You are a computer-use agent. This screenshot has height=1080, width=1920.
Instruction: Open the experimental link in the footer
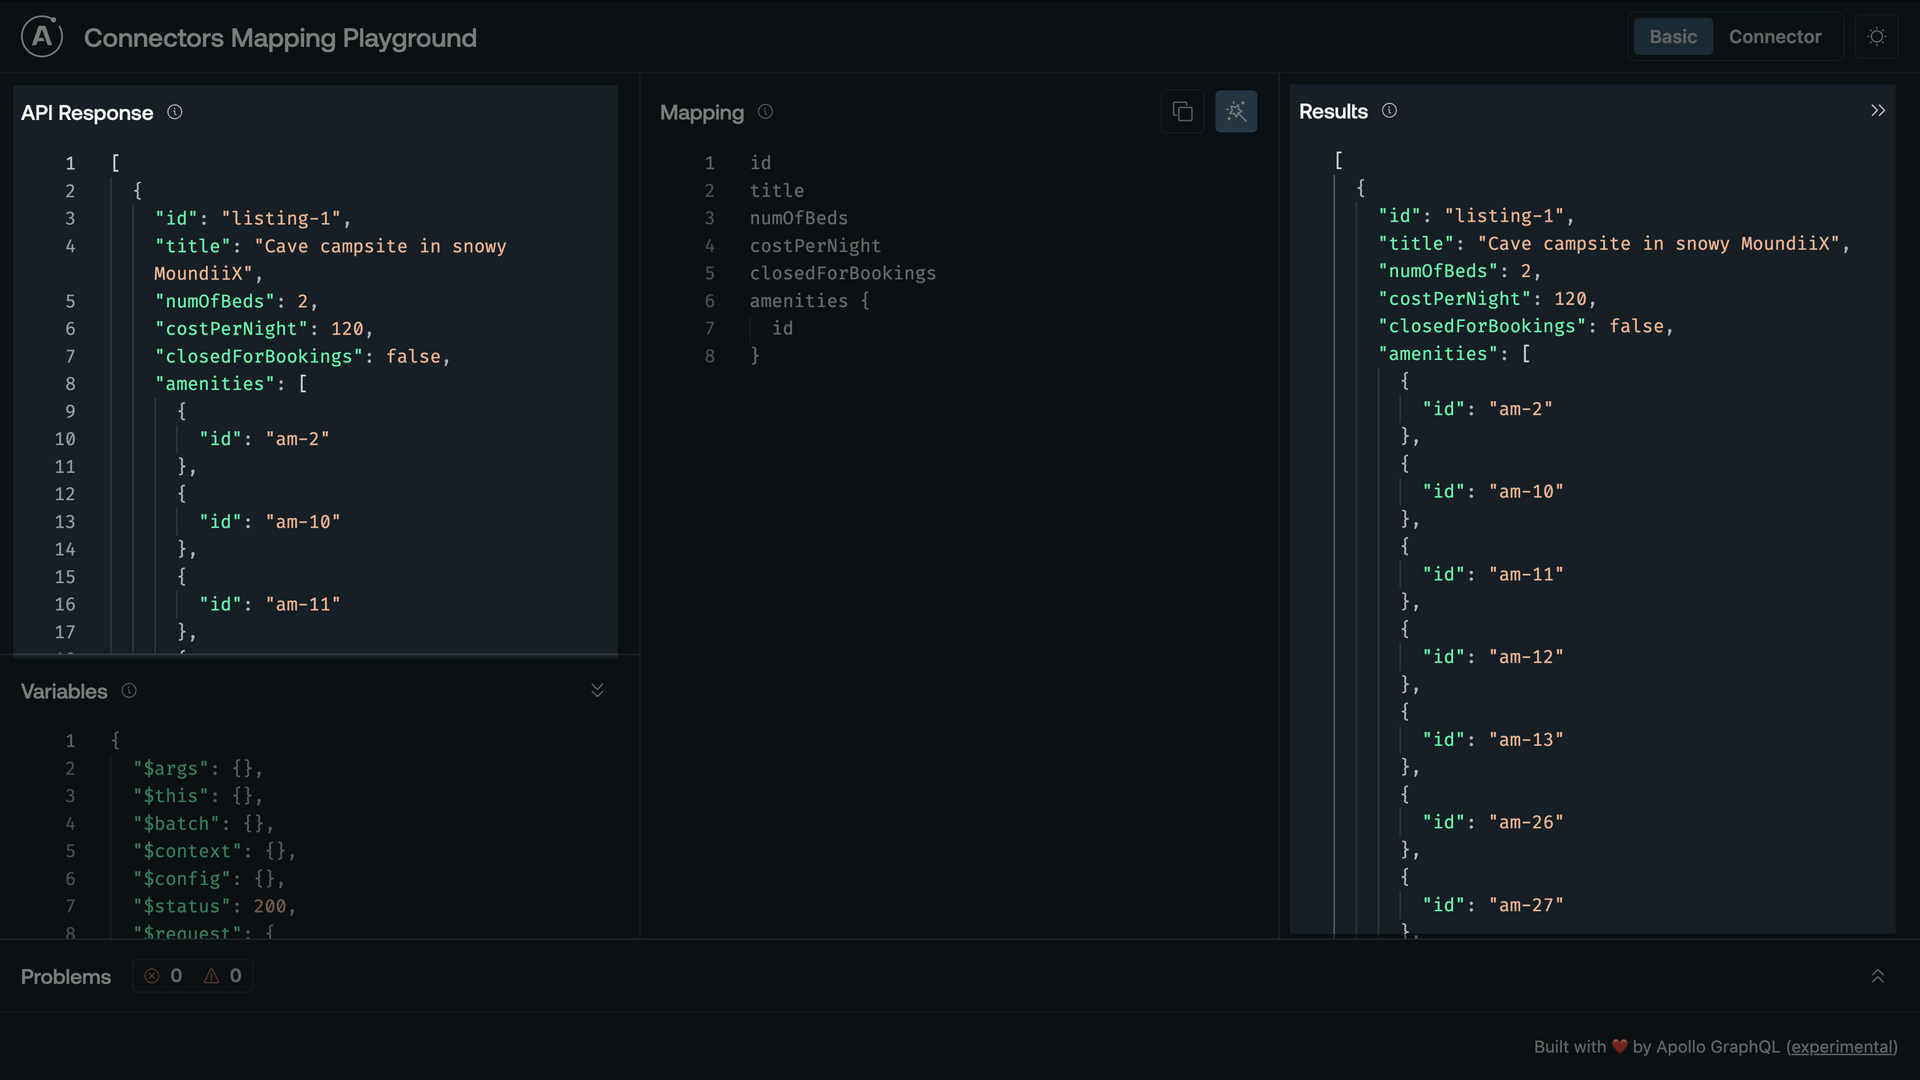pyautogui.click(x=1842, y=1046)
